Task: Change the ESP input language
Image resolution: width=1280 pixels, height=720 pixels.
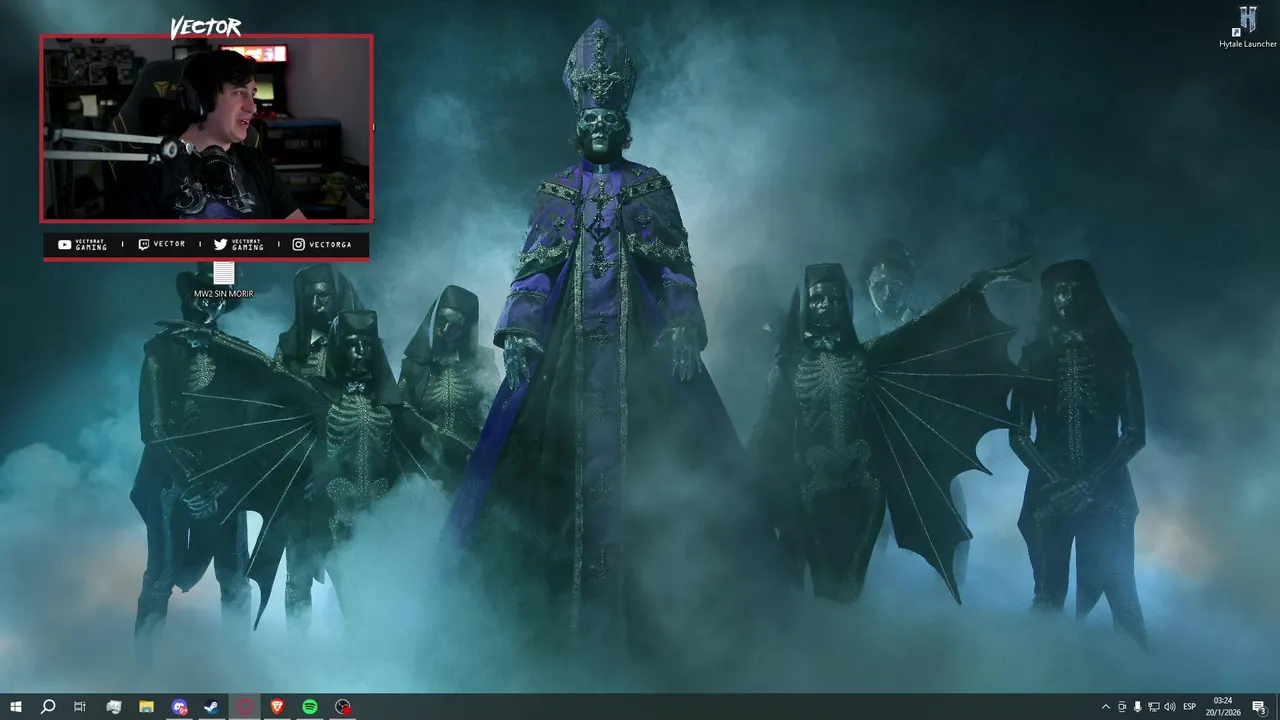Action: point(1189,707)
